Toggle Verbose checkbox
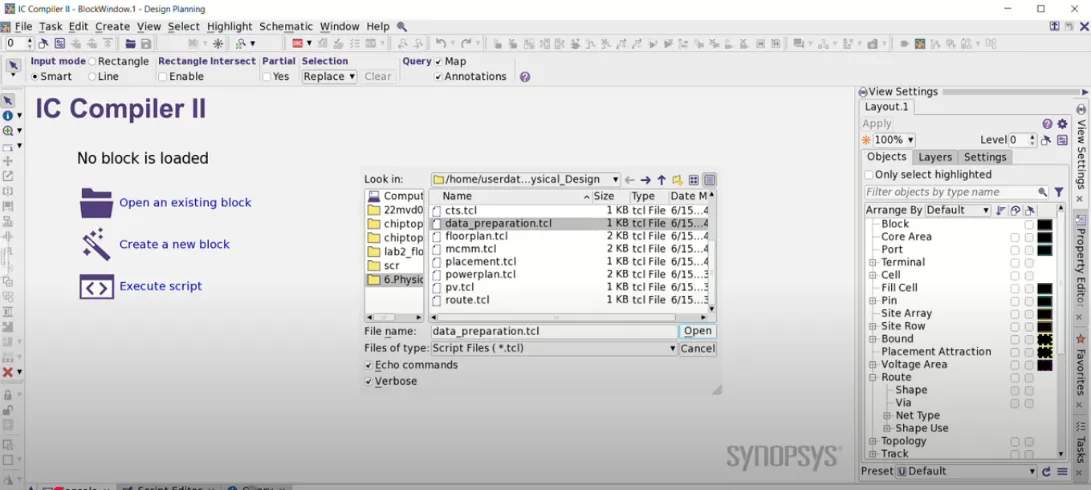 pyautogui.click(x=368, y=381)
